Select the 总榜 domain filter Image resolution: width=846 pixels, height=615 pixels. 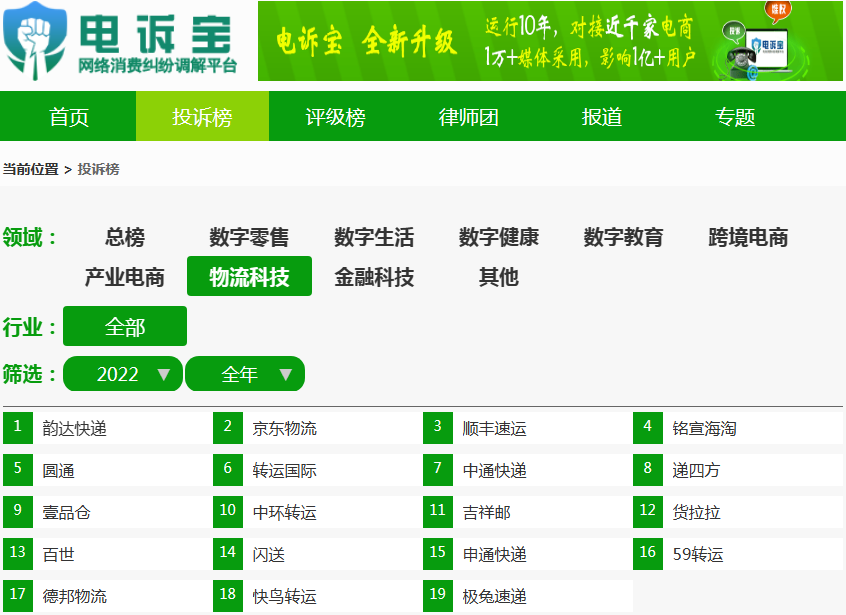(x=125, y=237)
